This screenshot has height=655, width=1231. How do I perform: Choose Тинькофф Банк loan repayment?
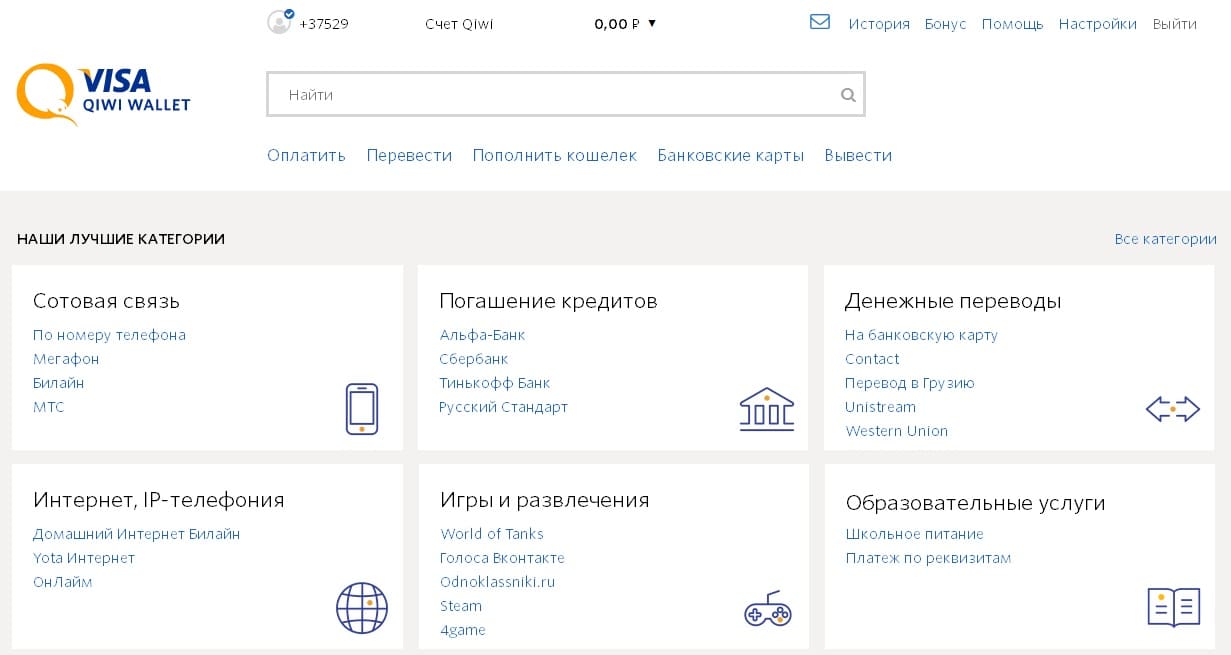tap(495, 383)
